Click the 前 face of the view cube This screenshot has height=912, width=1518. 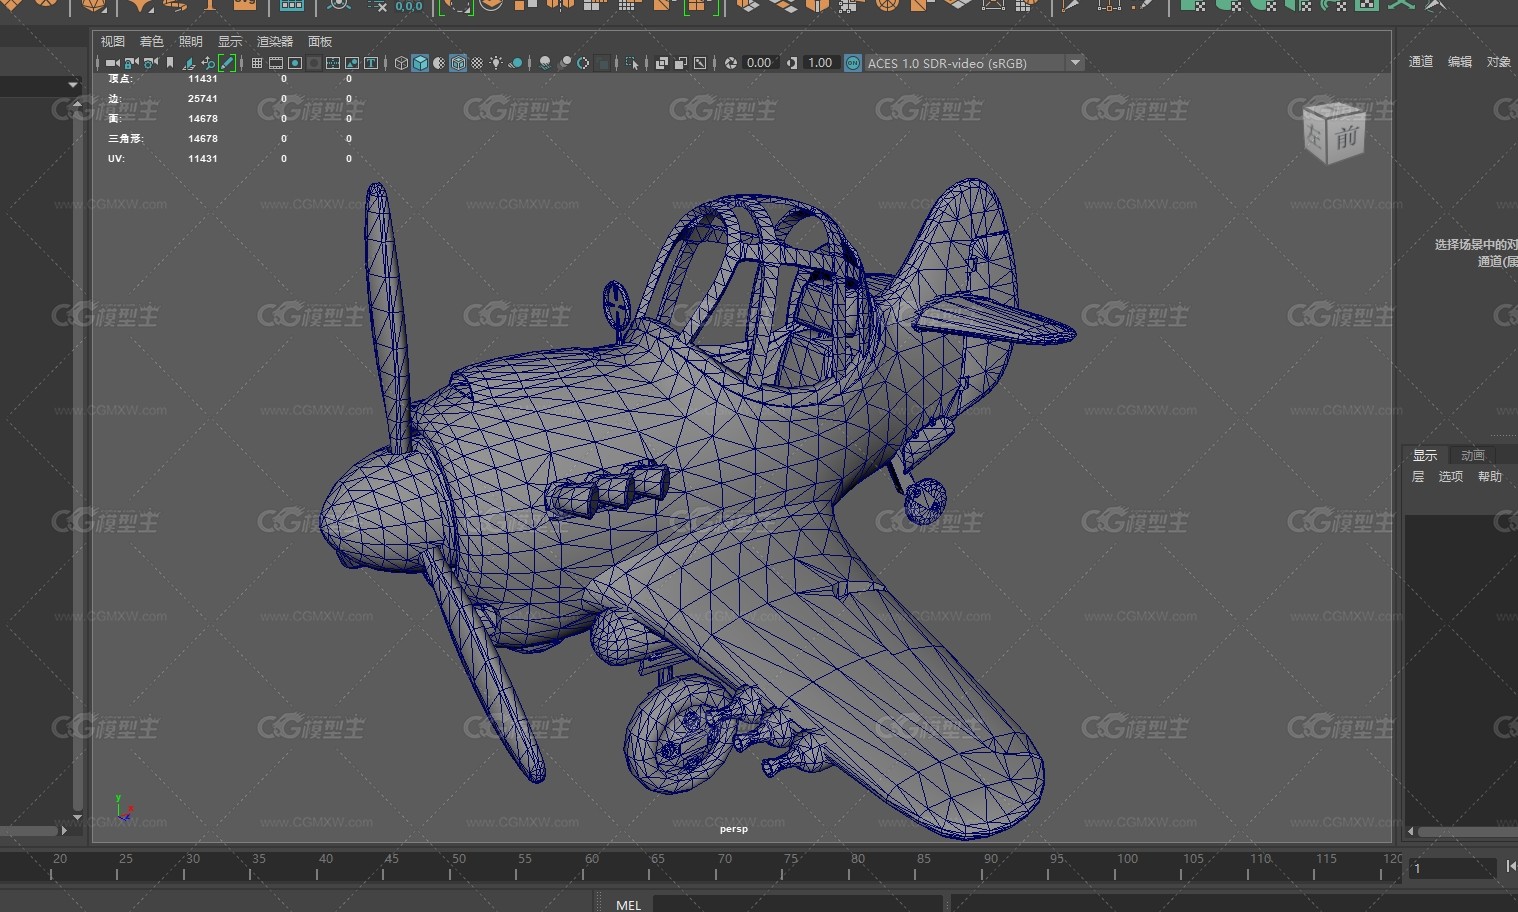point(1347,138)
